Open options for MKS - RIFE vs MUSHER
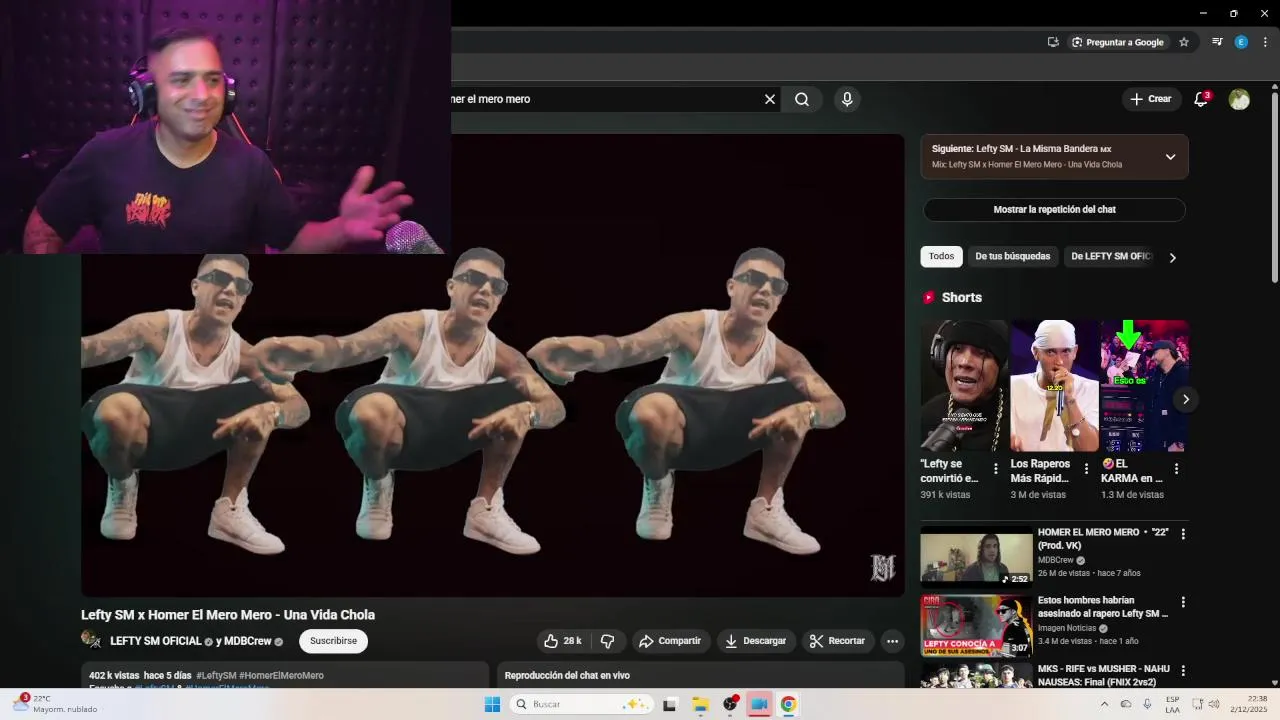Screen dimensions: 1280x720 [x=1183, y=670]
